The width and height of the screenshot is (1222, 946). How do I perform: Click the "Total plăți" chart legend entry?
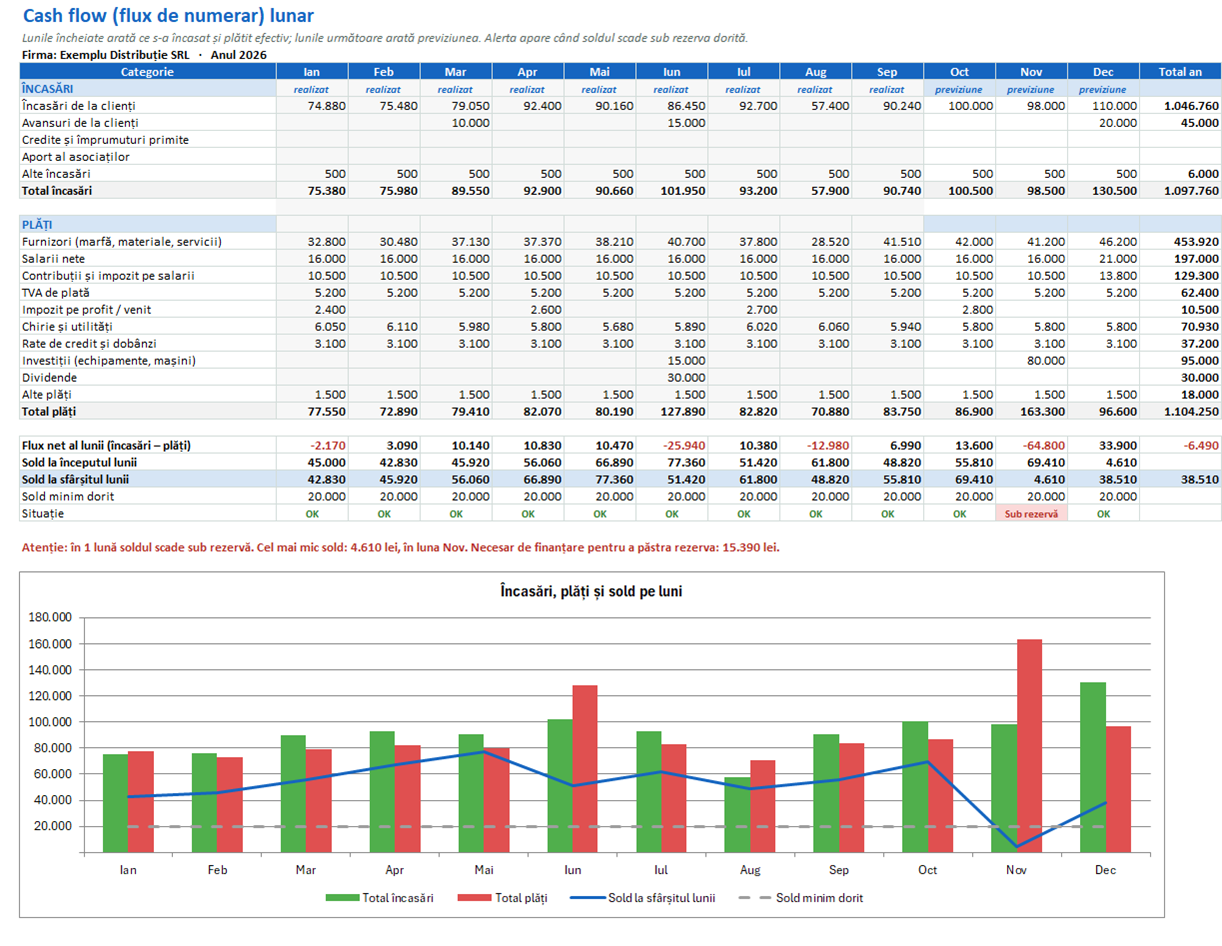click(x=503, y=897)
